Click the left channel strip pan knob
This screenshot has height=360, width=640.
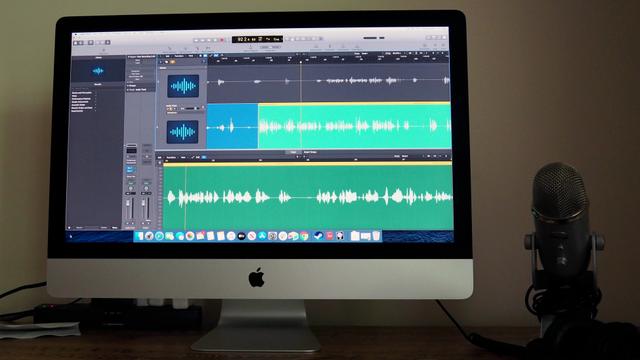click(x=131, y=188)
